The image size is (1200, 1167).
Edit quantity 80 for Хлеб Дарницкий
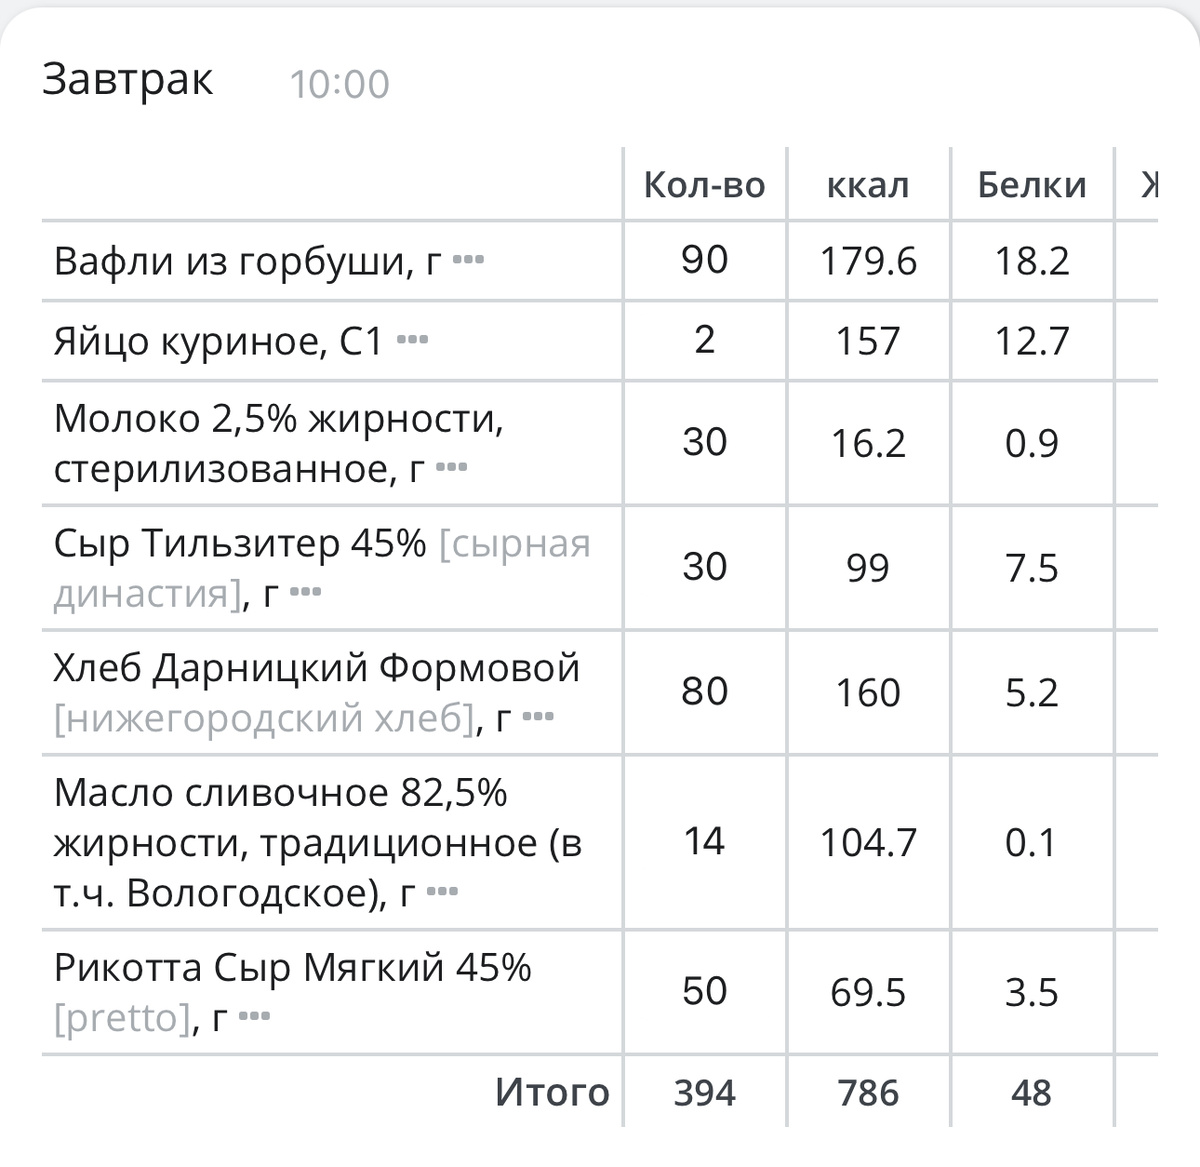pyautogui.click(x=704, y=691)
